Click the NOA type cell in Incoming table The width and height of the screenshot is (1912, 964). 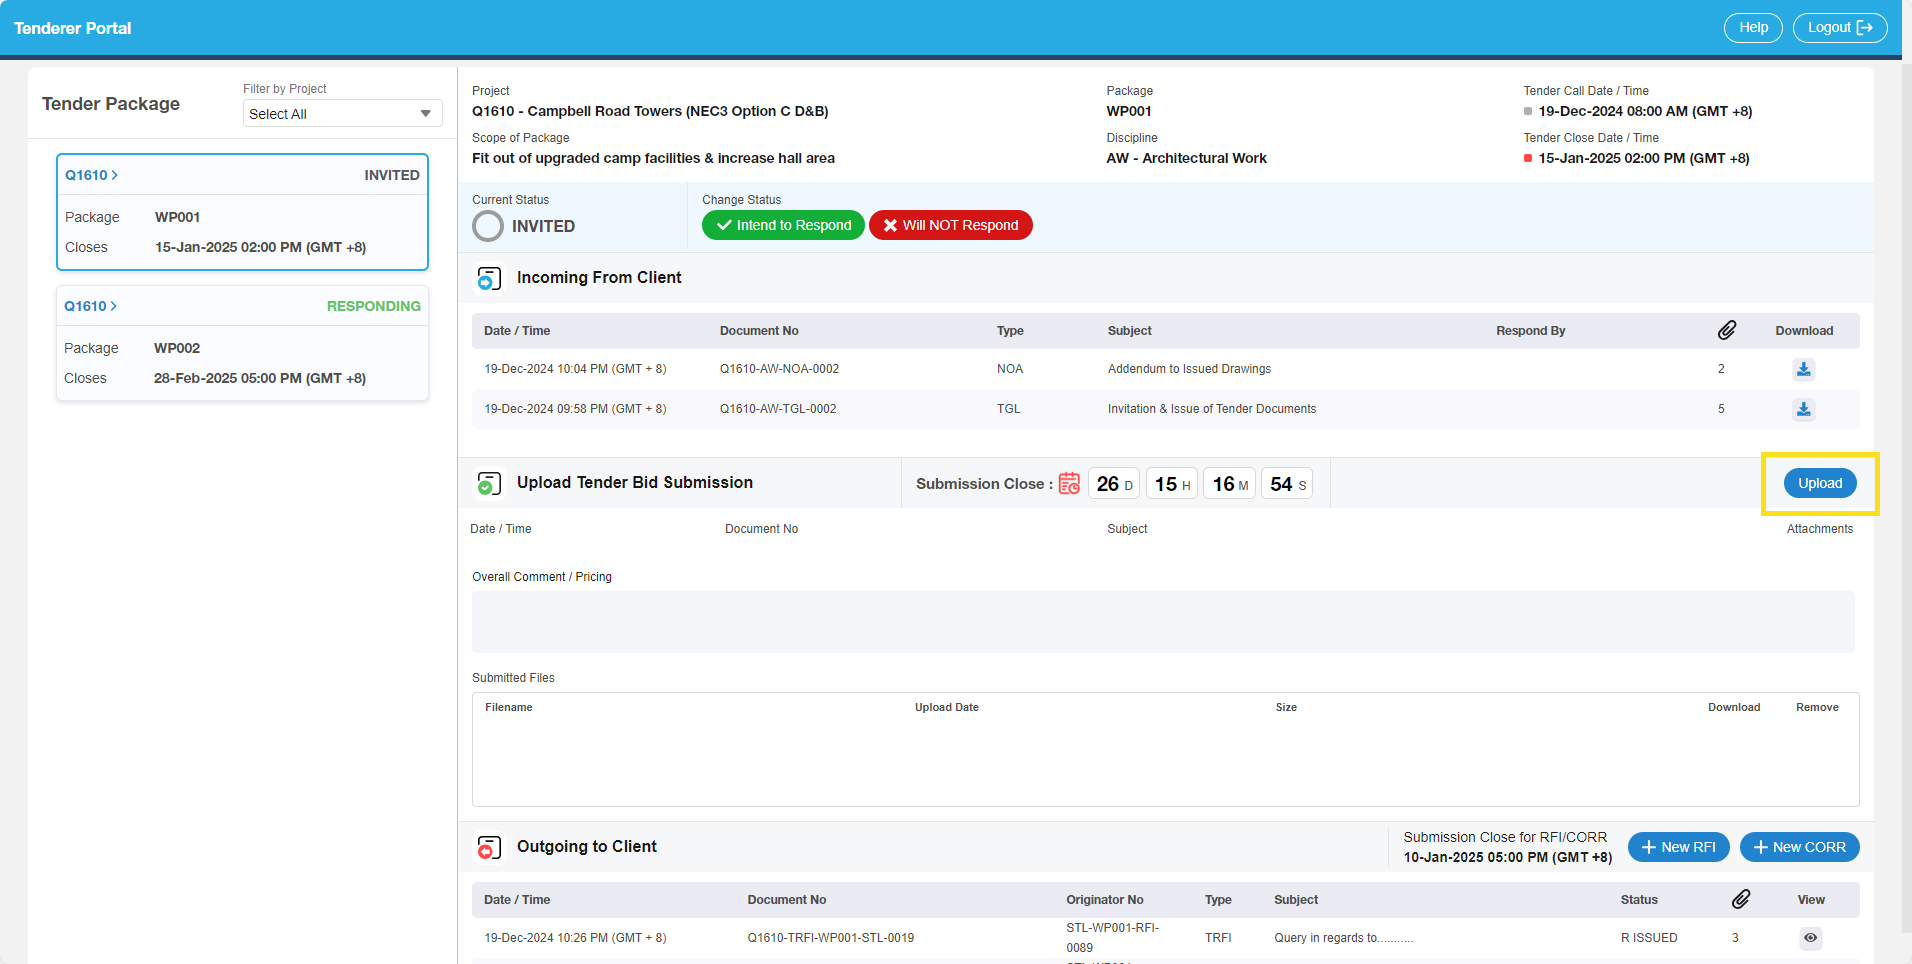[x=1009, y=369]
